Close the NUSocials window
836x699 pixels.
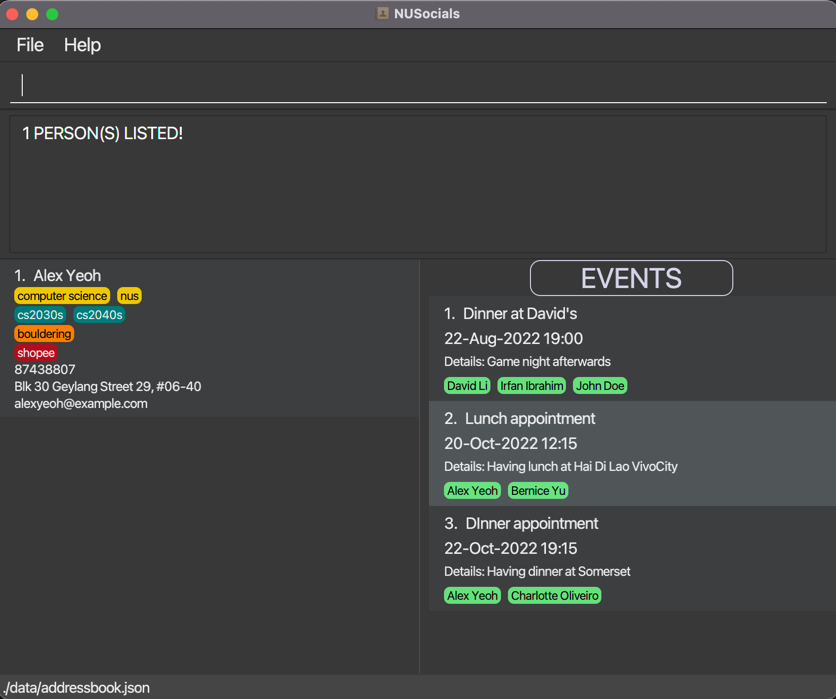point(12,14)
